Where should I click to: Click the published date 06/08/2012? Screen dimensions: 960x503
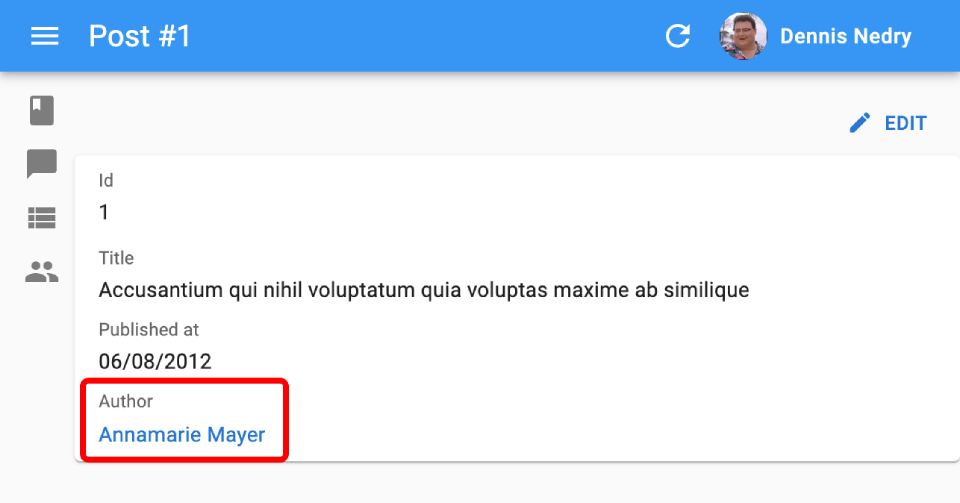click(155, 361)
